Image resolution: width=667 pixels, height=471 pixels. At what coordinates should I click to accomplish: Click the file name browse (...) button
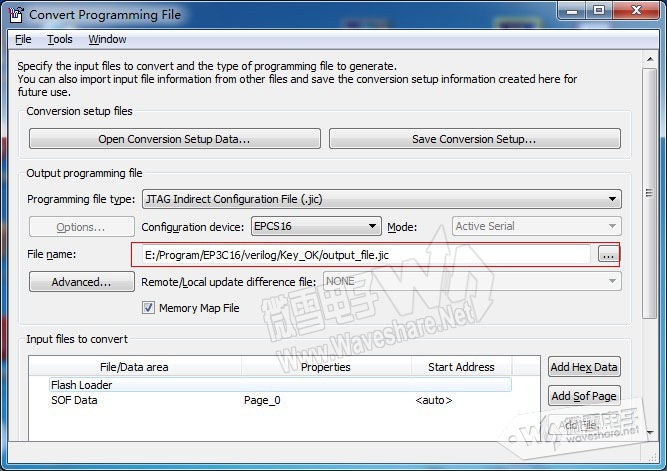[607, 255]
